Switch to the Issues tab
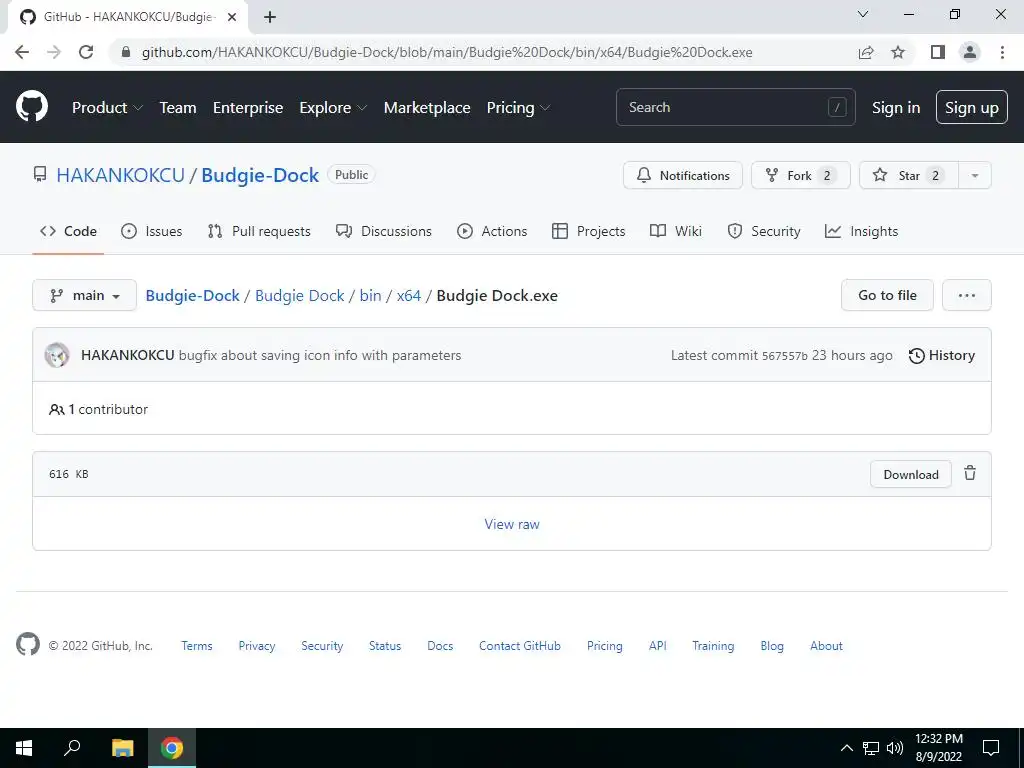Screen dimensions: 1024x768 point(152,231)
